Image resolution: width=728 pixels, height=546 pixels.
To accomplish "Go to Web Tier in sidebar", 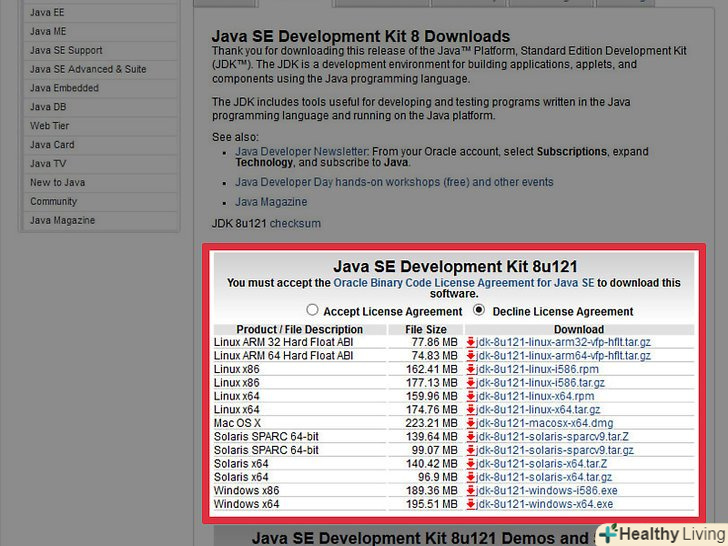I will click(x=100, y=126).
